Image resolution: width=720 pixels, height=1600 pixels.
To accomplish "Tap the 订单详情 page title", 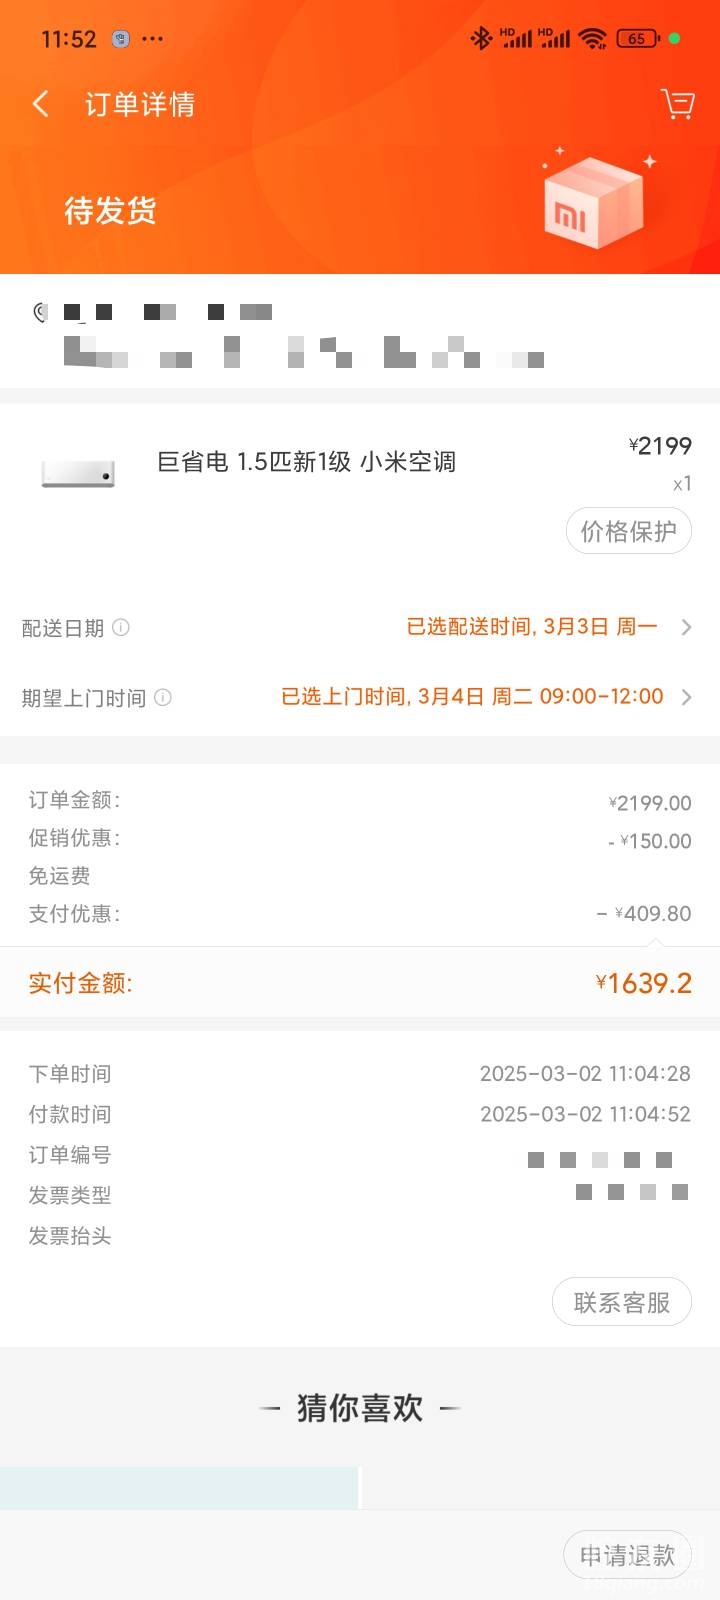I will pyautogui.click(x=139, y=104).
